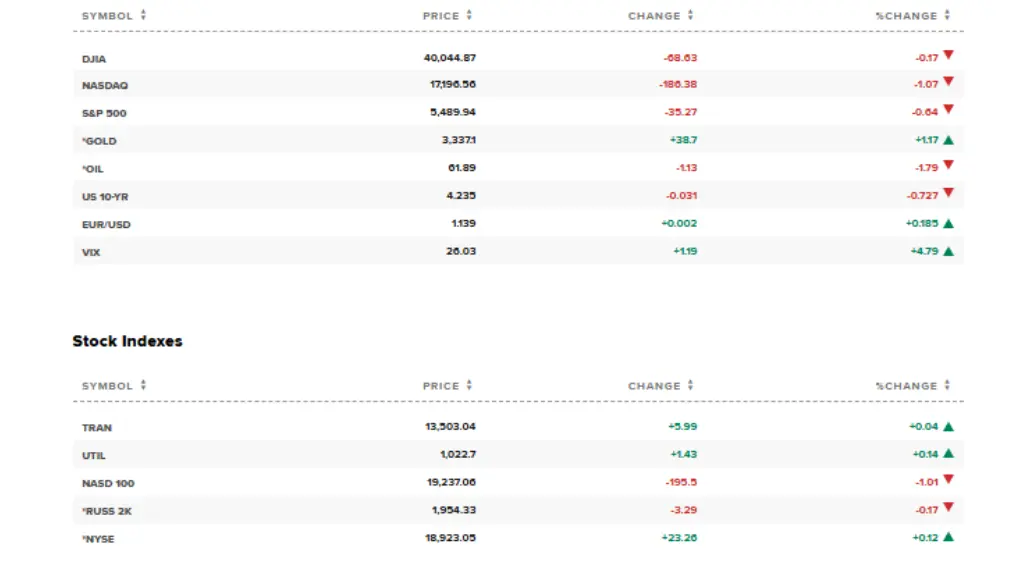
Task: Sort Stock Indexes table by CHANGE arrows
Action: 690,385
